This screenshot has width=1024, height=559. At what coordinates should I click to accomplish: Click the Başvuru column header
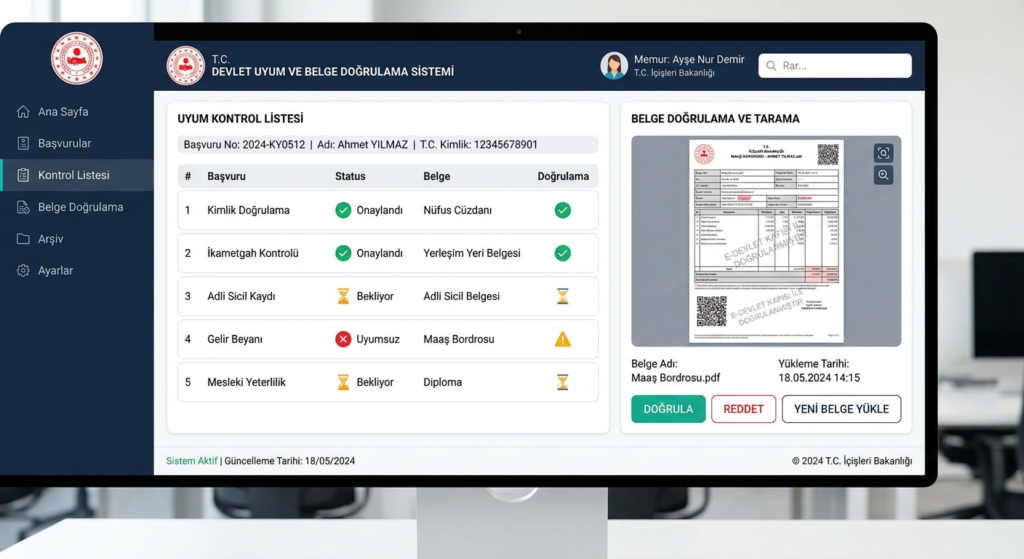click(226, 176)
